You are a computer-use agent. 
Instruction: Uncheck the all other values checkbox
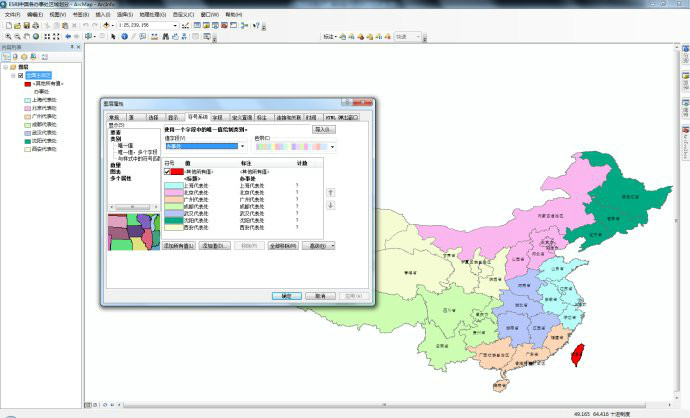(167, 172)
